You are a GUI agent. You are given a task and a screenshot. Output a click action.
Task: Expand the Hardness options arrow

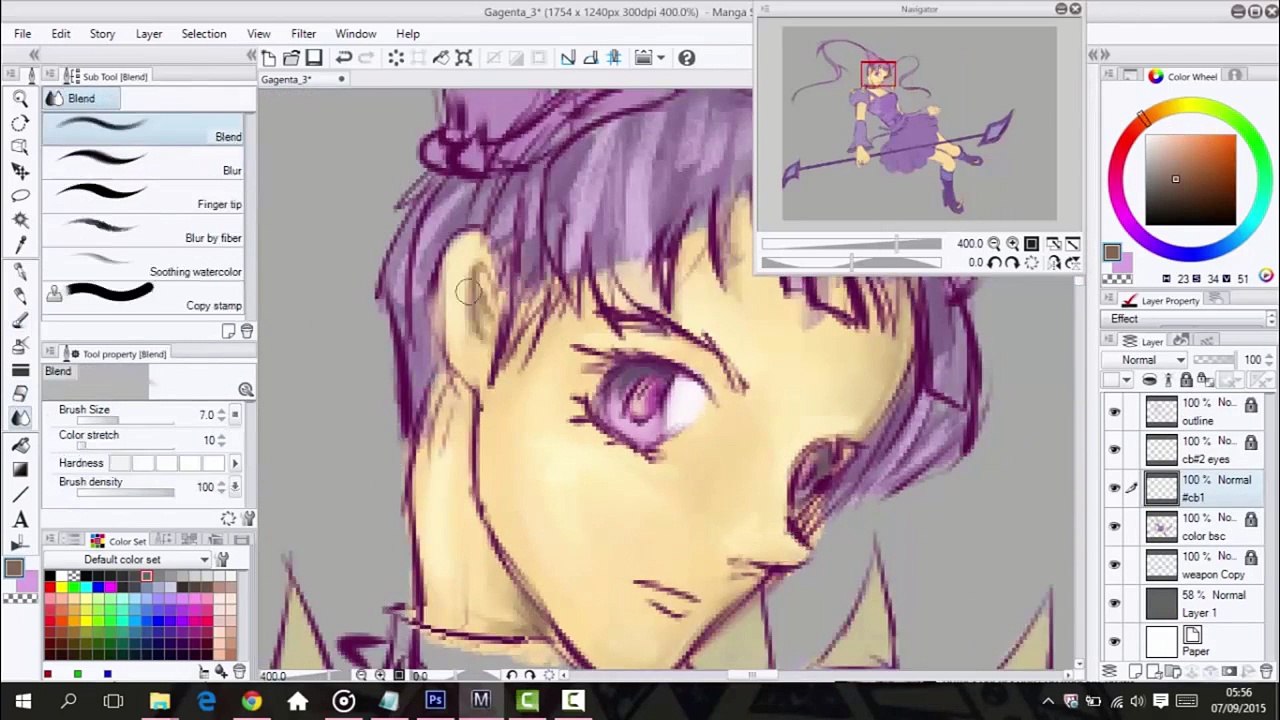click(235, 463)
